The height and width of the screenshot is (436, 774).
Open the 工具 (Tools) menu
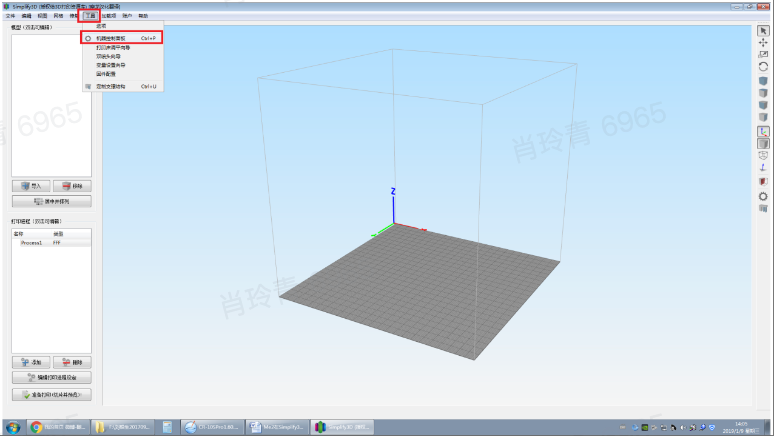[x=89, y=16]
